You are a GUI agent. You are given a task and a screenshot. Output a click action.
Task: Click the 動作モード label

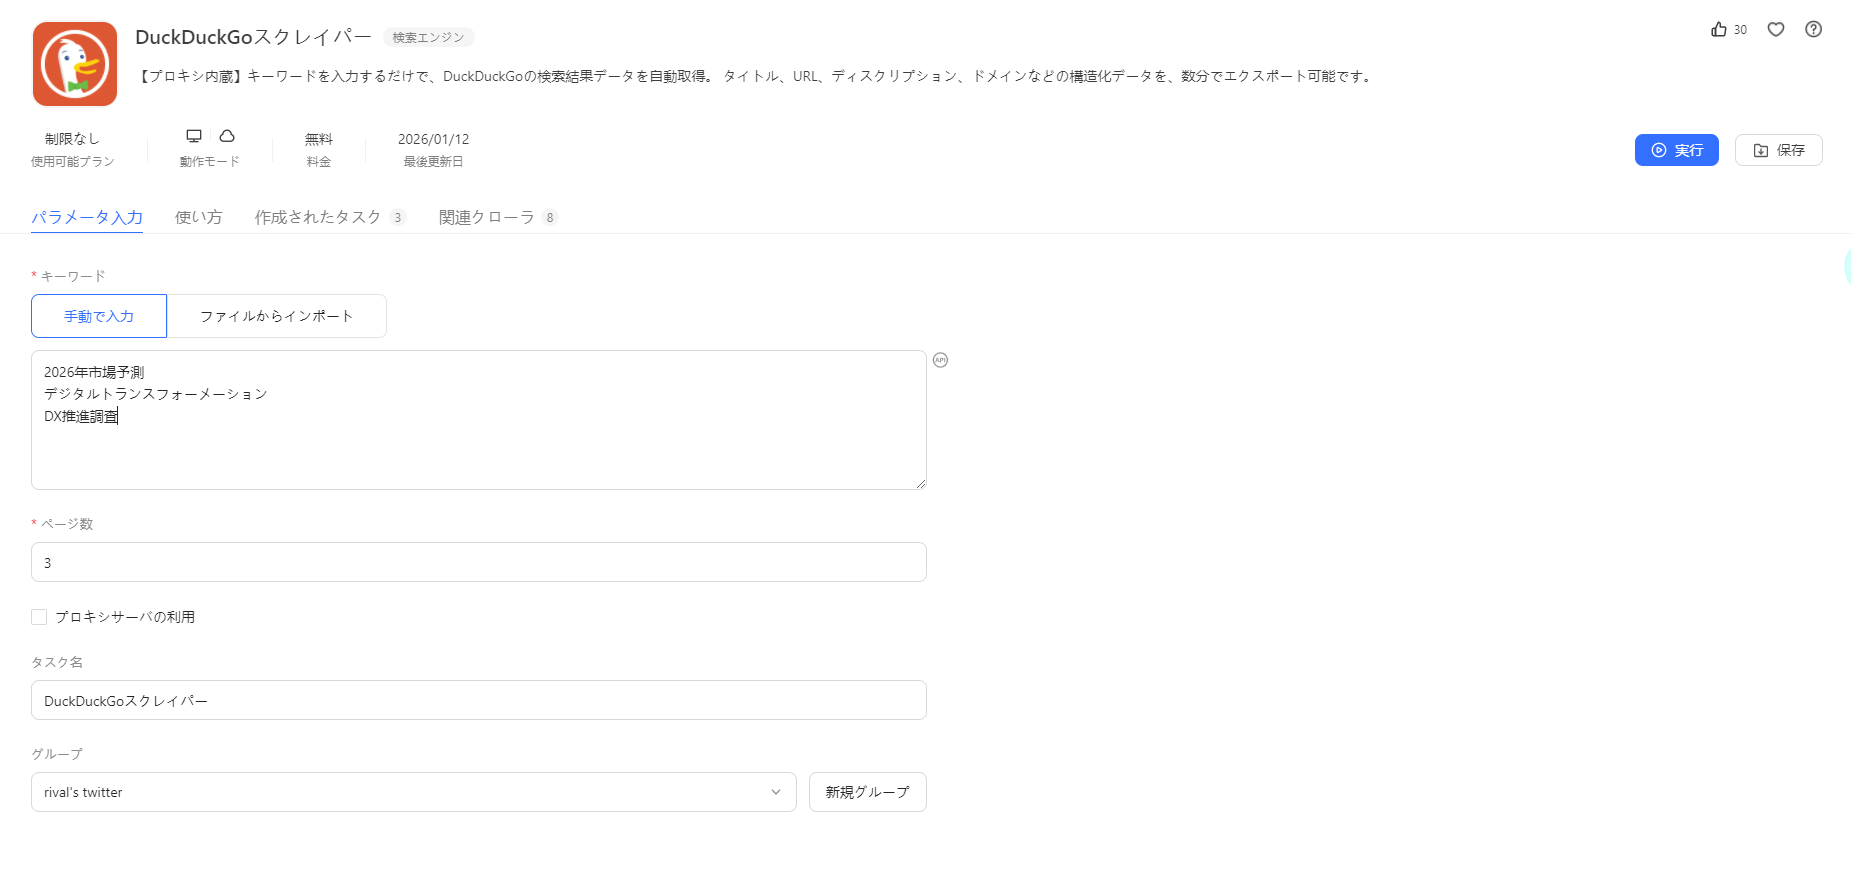click(210, 161)
